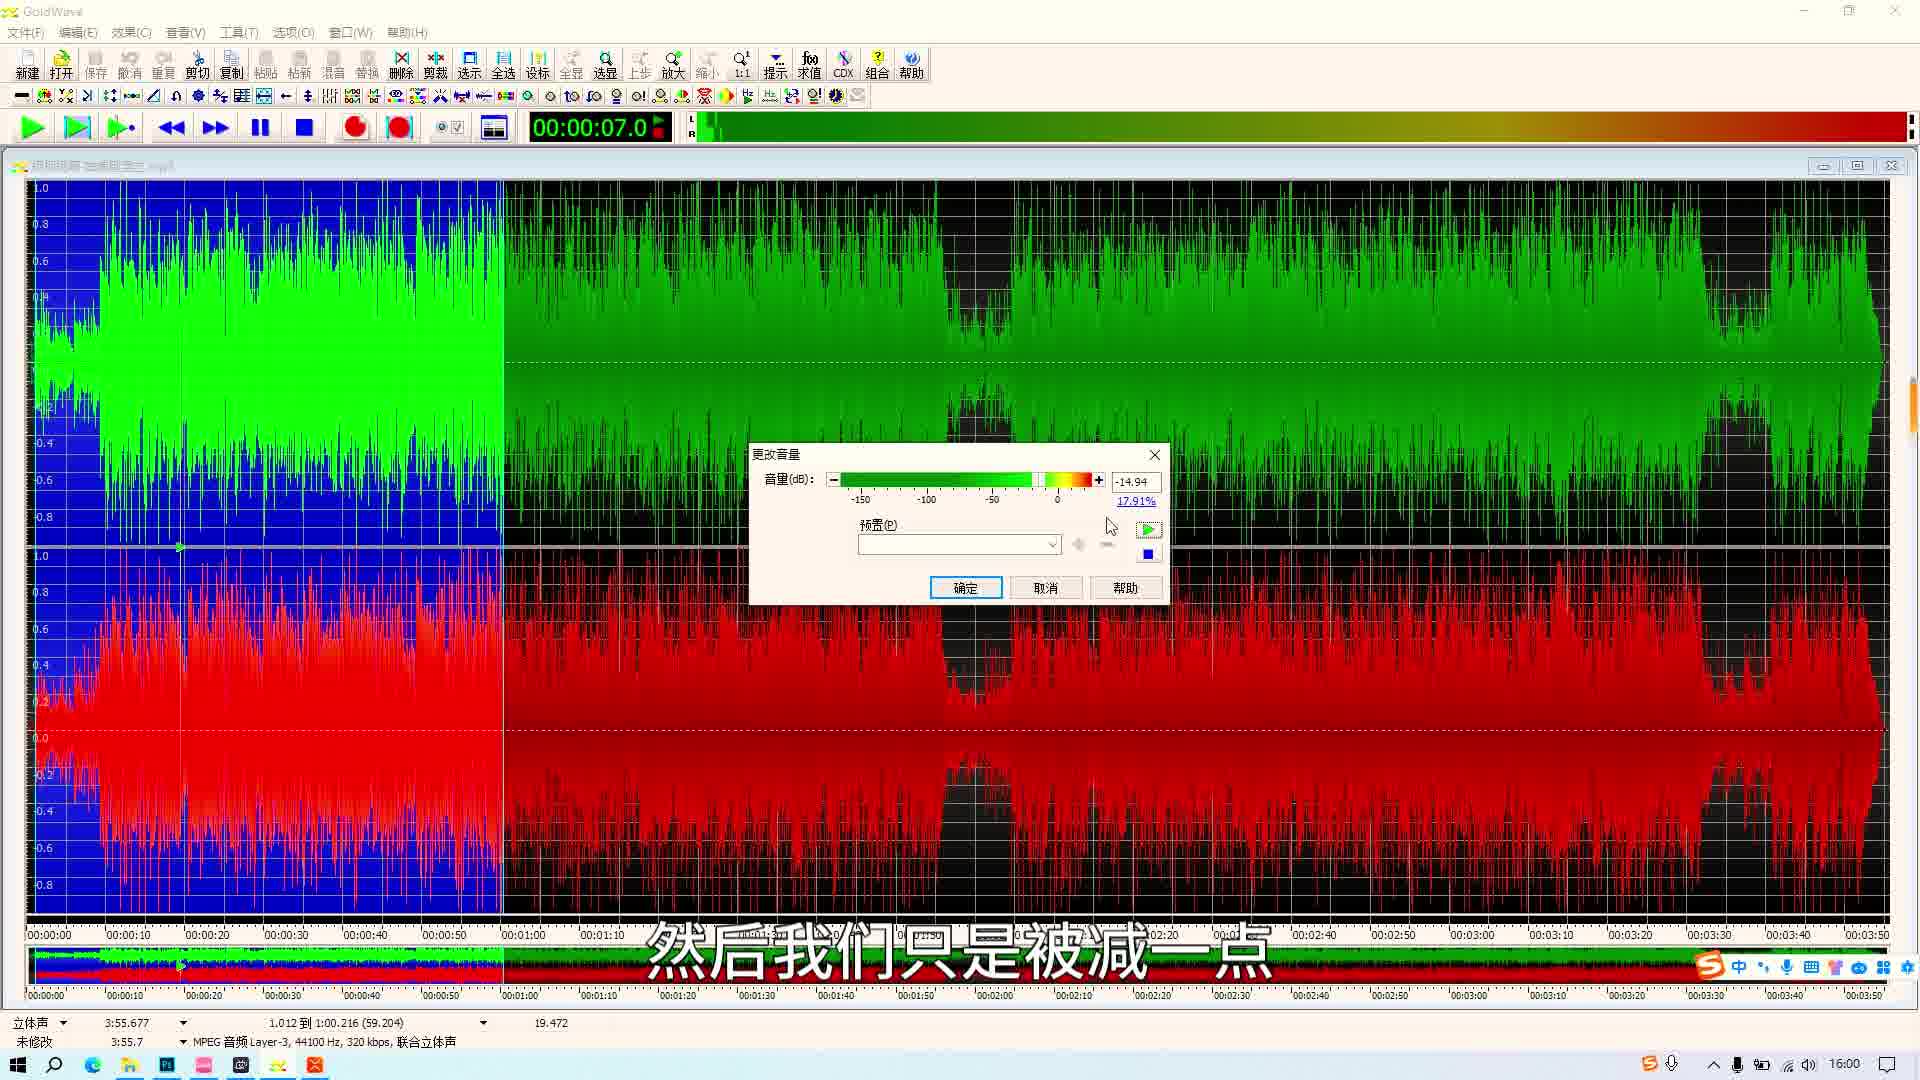This screenshot has width=1920, height=1080.
Task: Restore 1:1 zoom with the 1:1 icon
Action: (x=741, y=64)
